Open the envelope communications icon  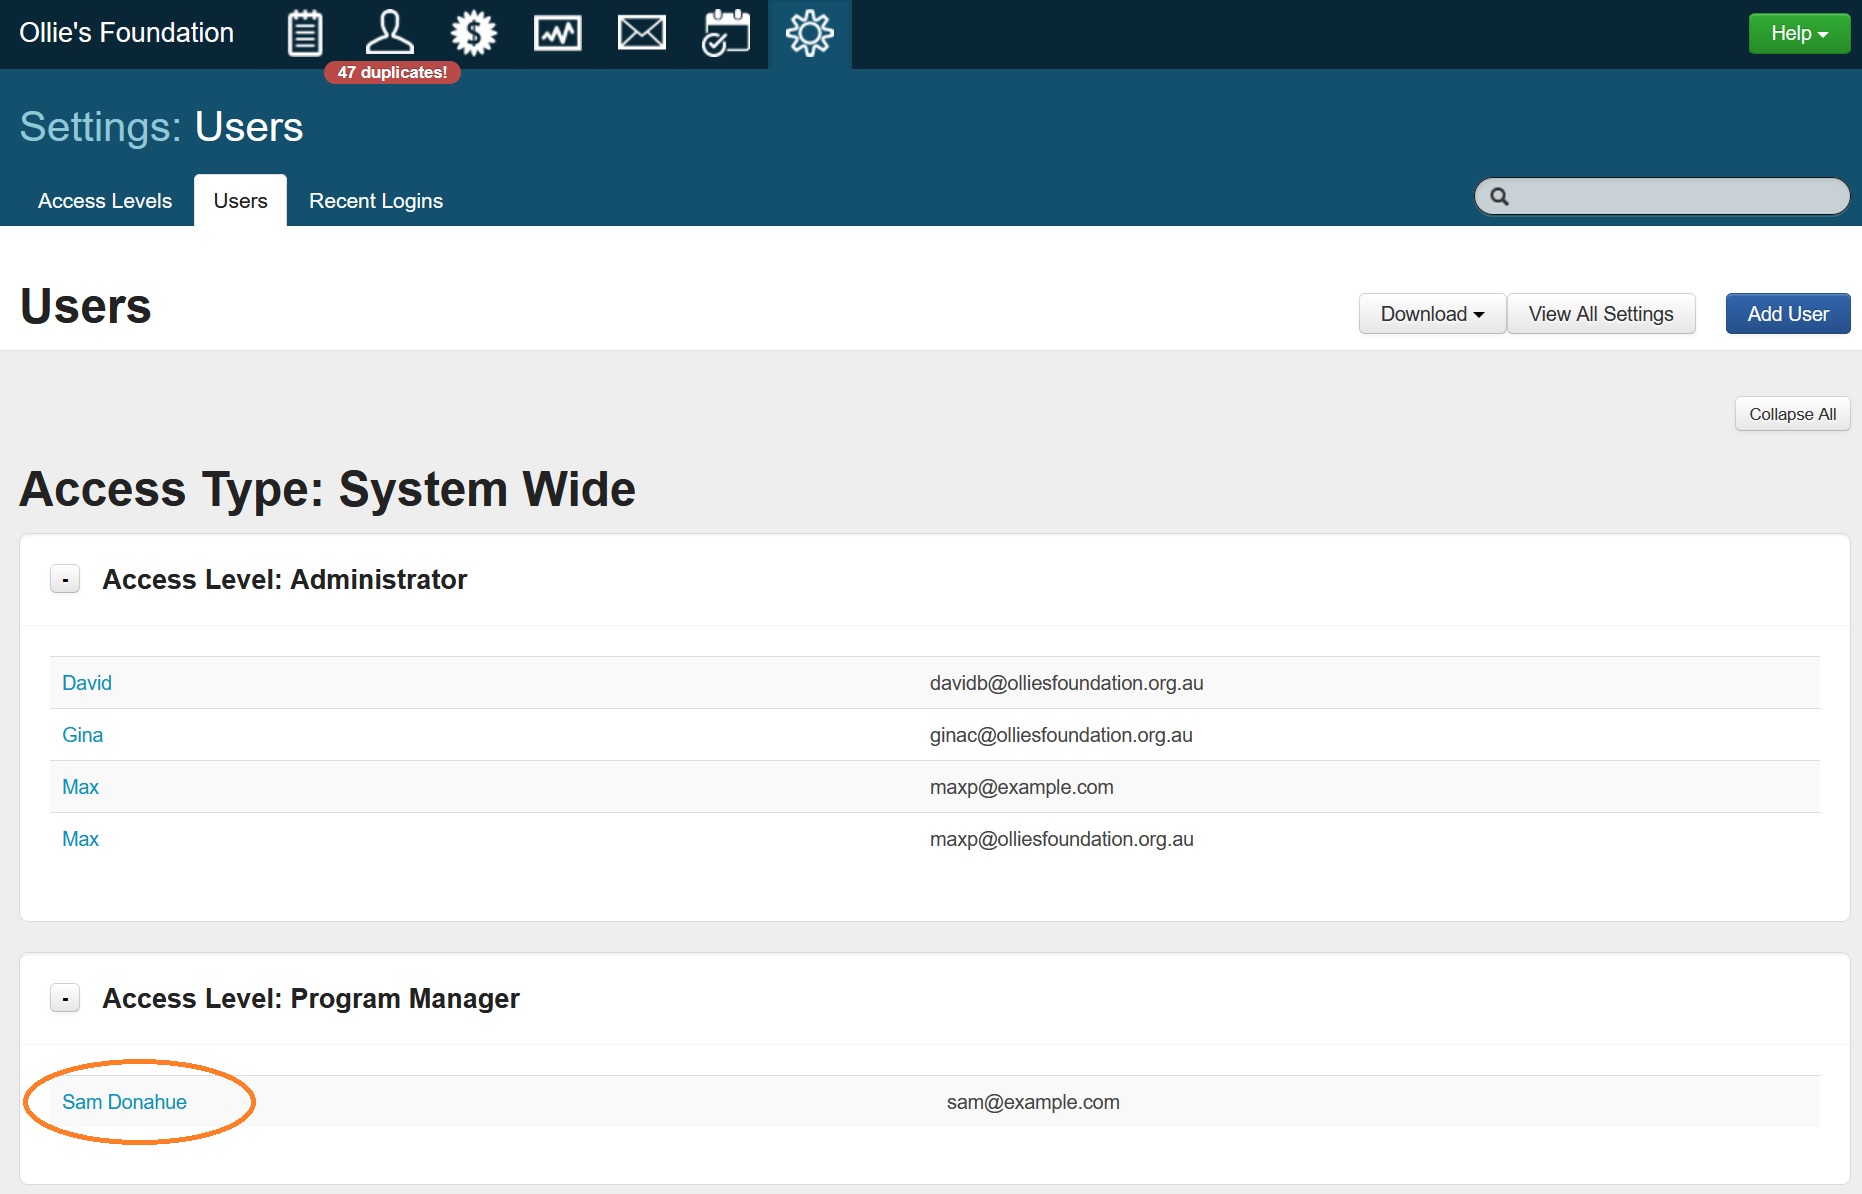(x=641, y=34)
